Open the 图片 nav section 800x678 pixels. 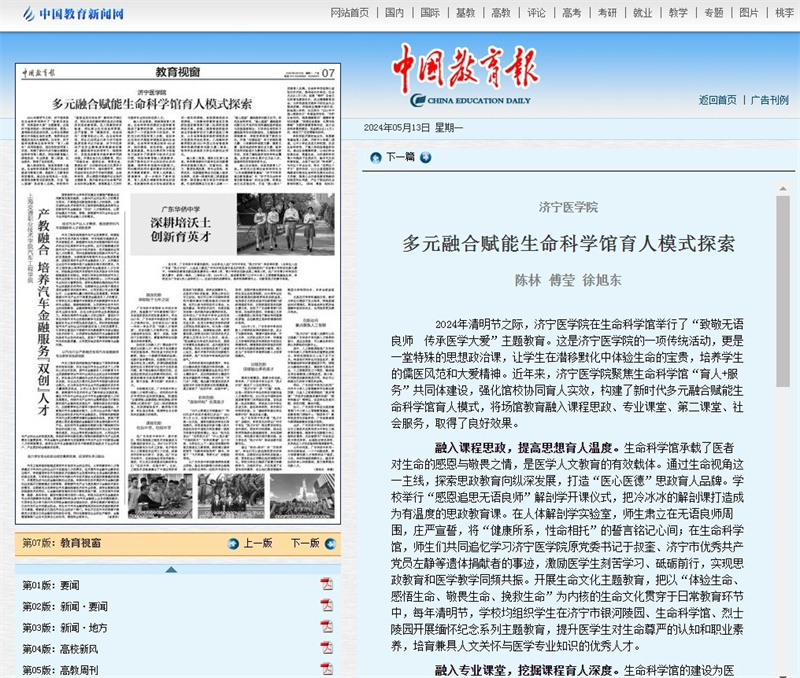click(x=749, y=13)
